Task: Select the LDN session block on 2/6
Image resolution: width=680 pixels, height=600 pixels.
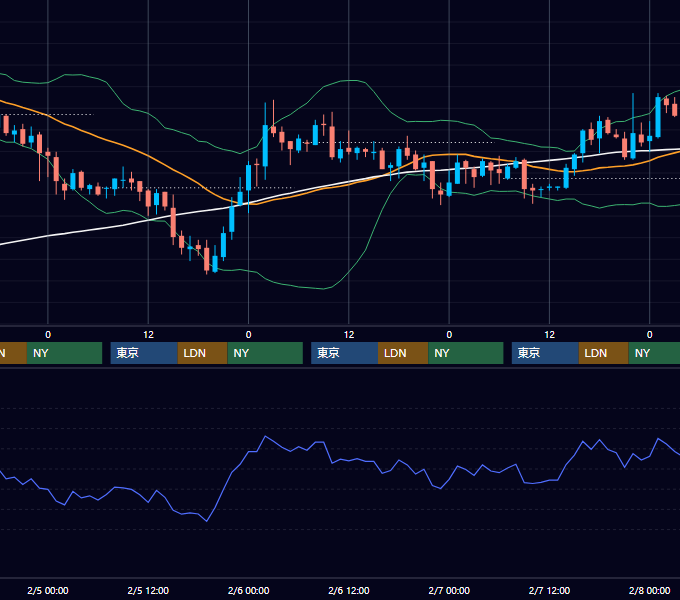Action: click(x=403, y=353)
